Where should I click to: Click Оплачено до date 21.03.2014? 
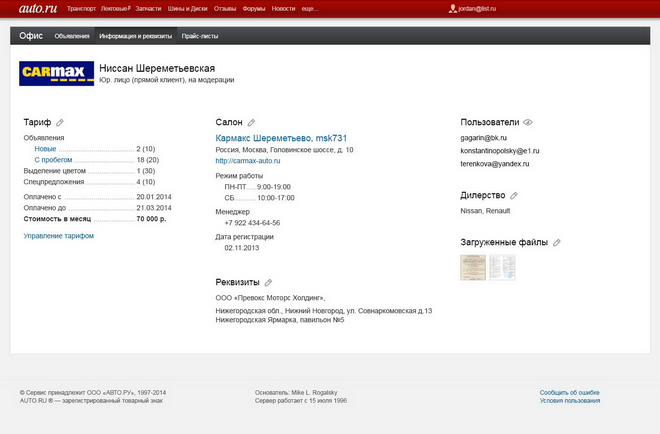[x=154, y=208]
